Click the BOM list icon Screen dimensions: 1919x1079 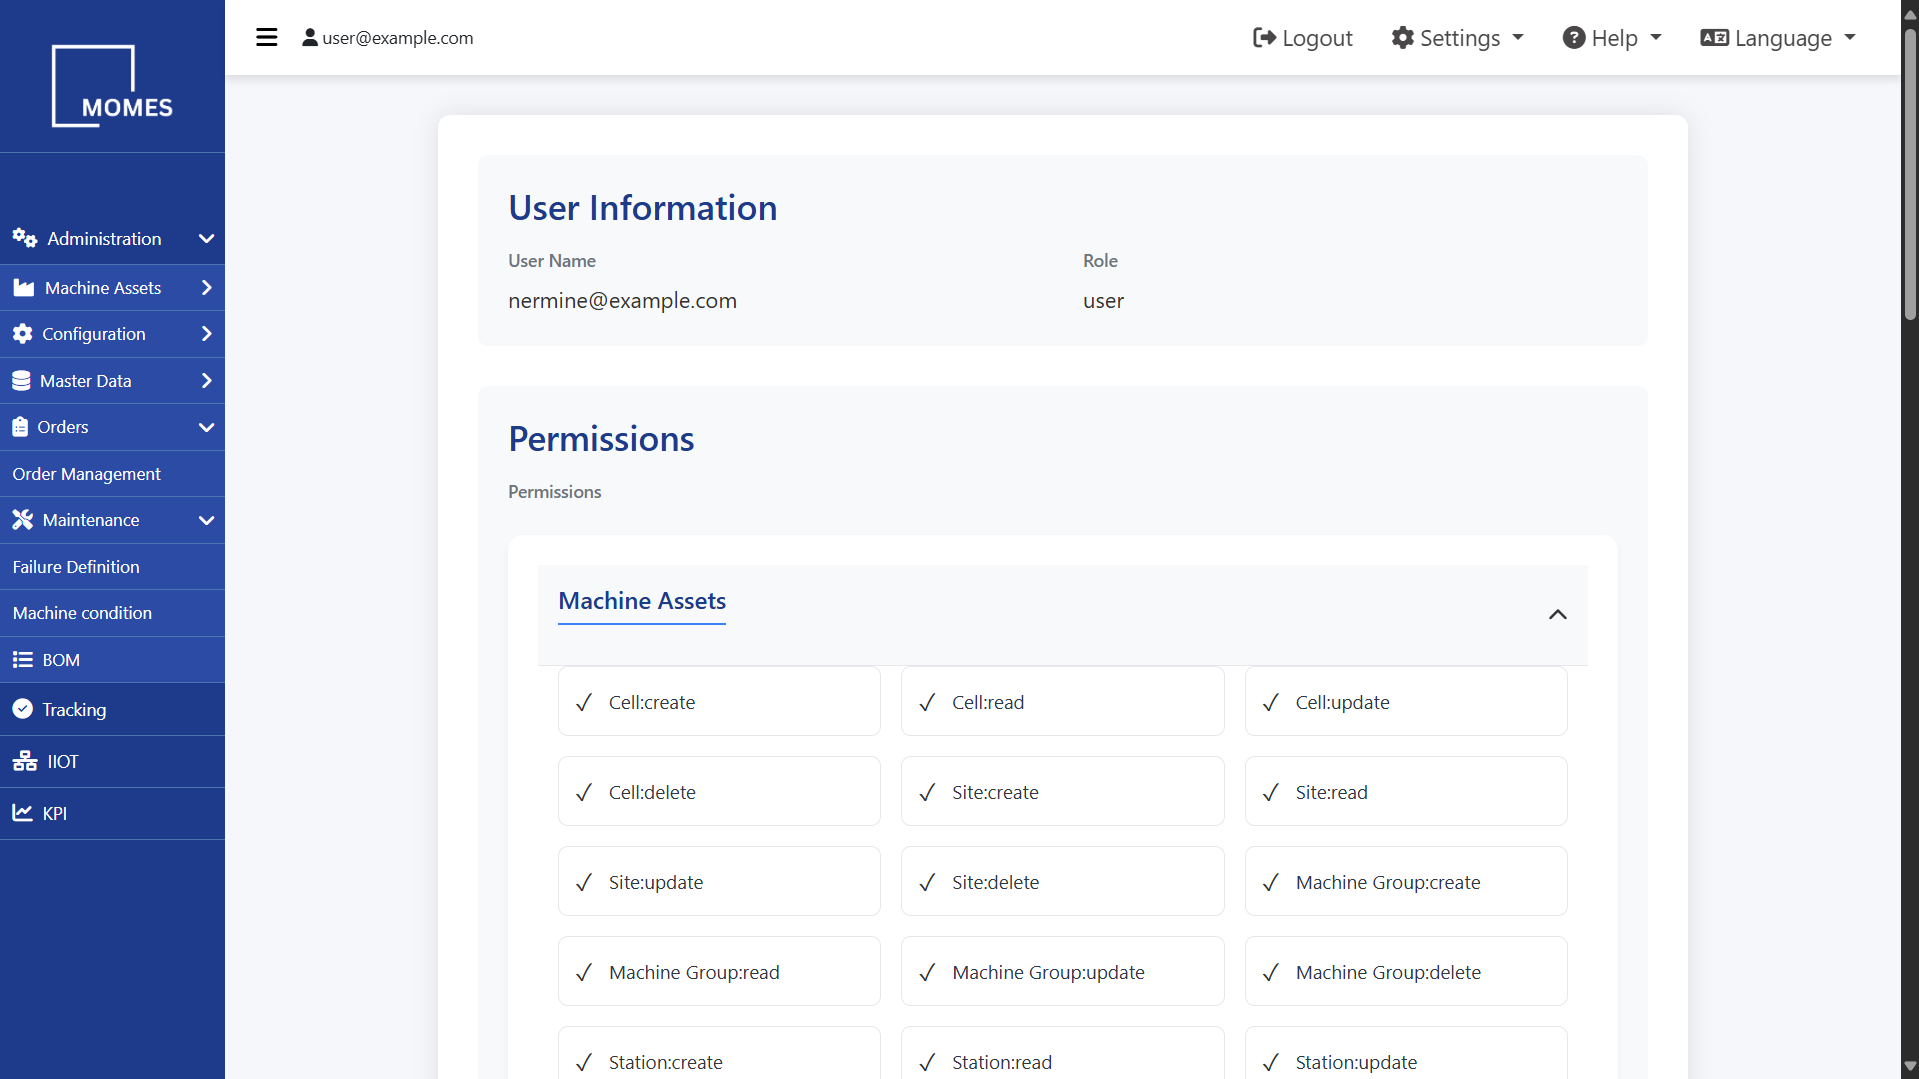pyautogui.click(x=23, y=660)
